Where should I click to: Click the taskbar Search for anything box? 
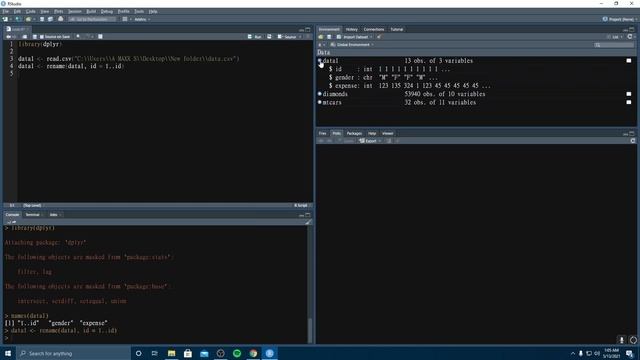[73, 353]
